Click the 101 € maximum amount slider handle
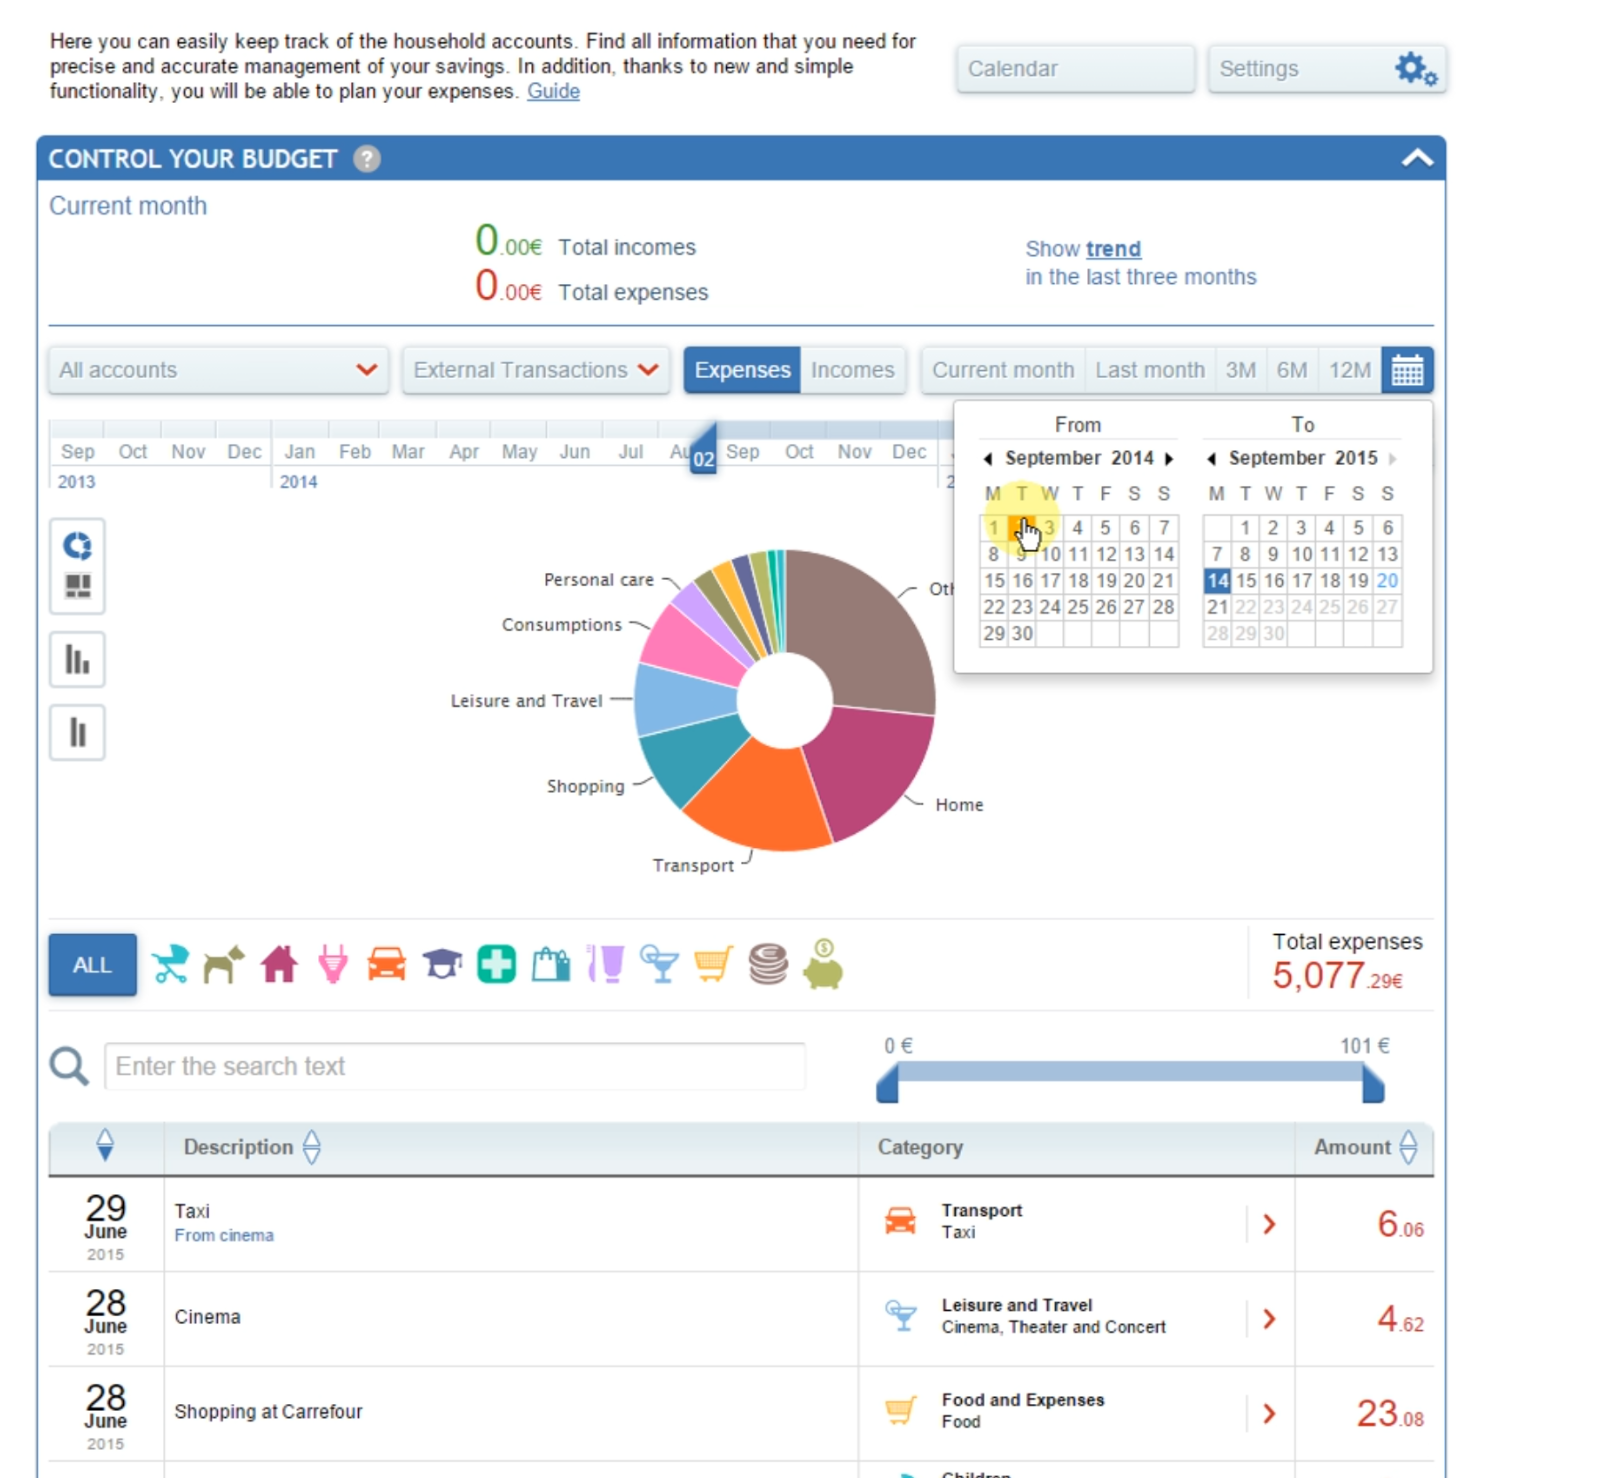The image size is (1600, 1478). coord(1373,1083)
